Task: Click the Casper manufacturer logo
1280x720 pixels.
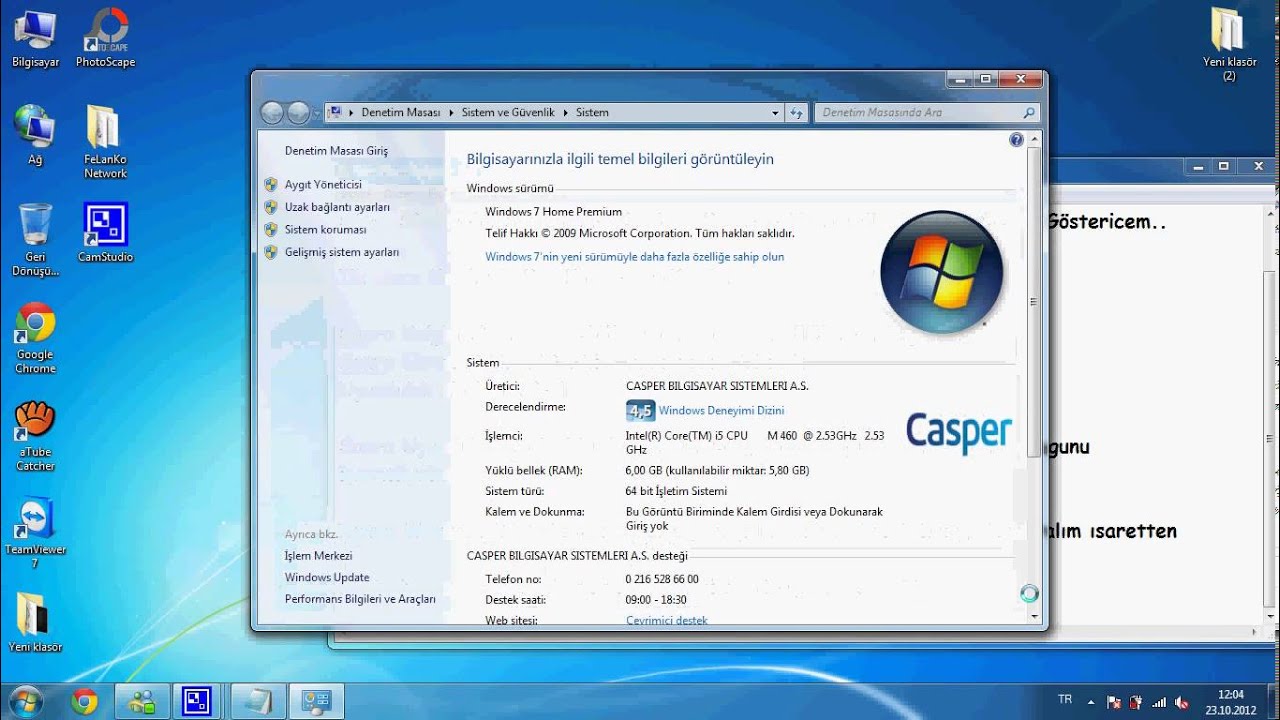Action: click(959, 432)
